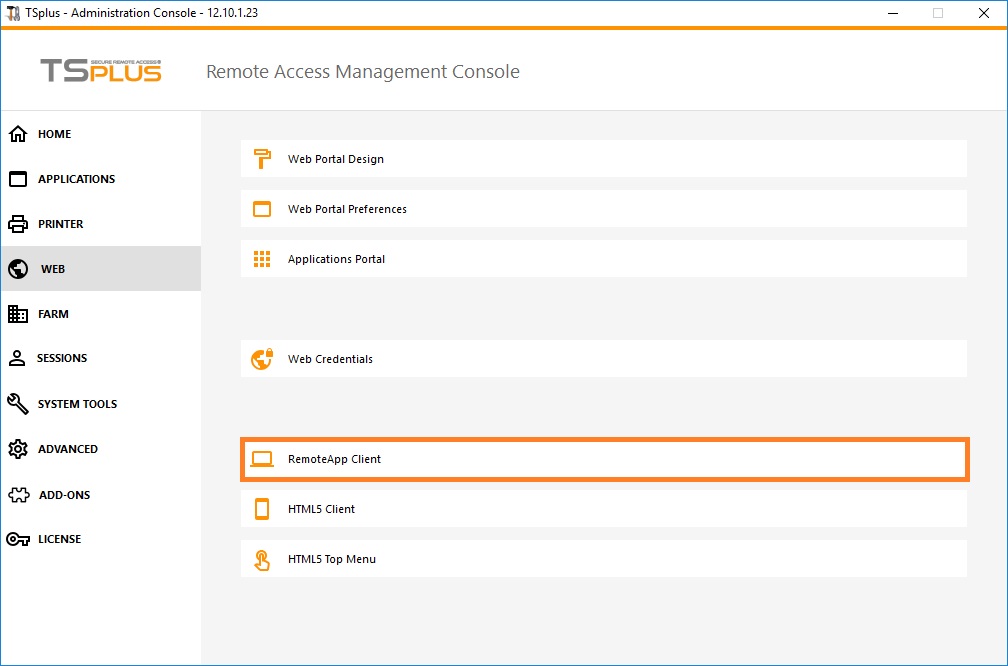Screen dimensions: 1008x666
Task: Click the TSplus logo in header
Action: point(100,71)
